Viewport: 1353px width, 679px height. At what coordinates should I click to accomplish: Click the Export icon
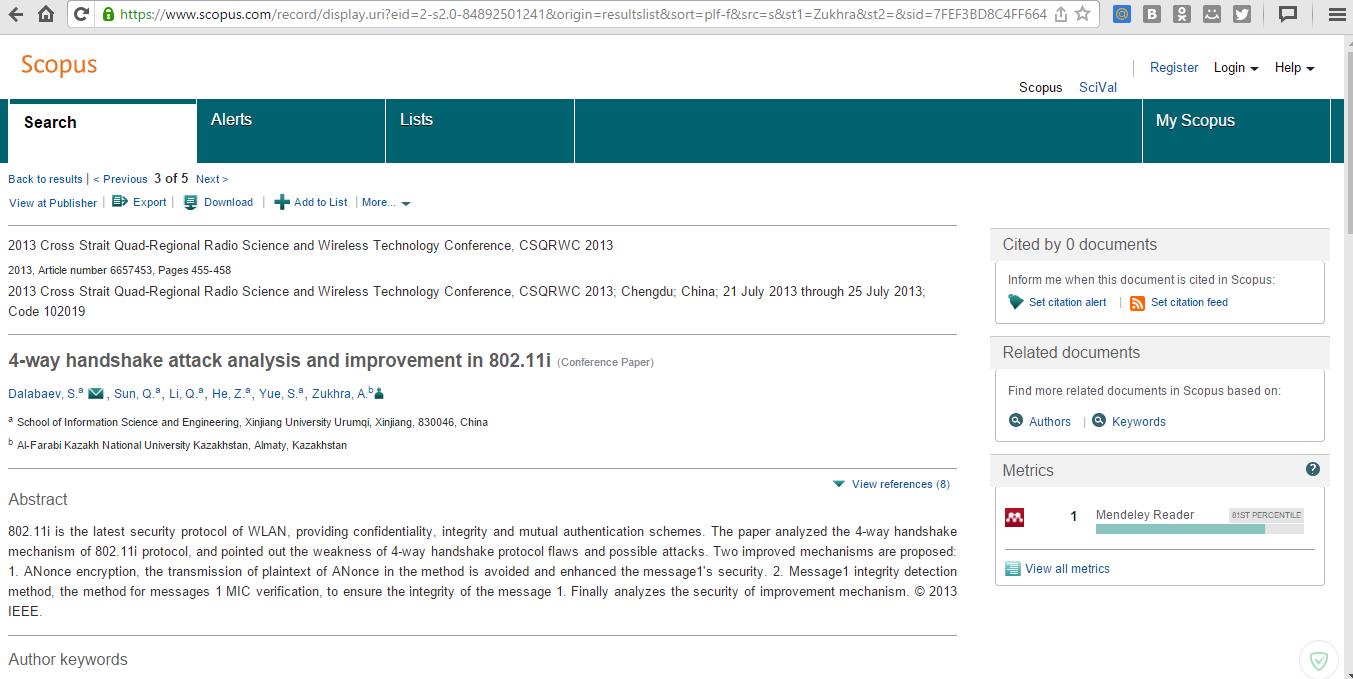(x=120, y=202)
